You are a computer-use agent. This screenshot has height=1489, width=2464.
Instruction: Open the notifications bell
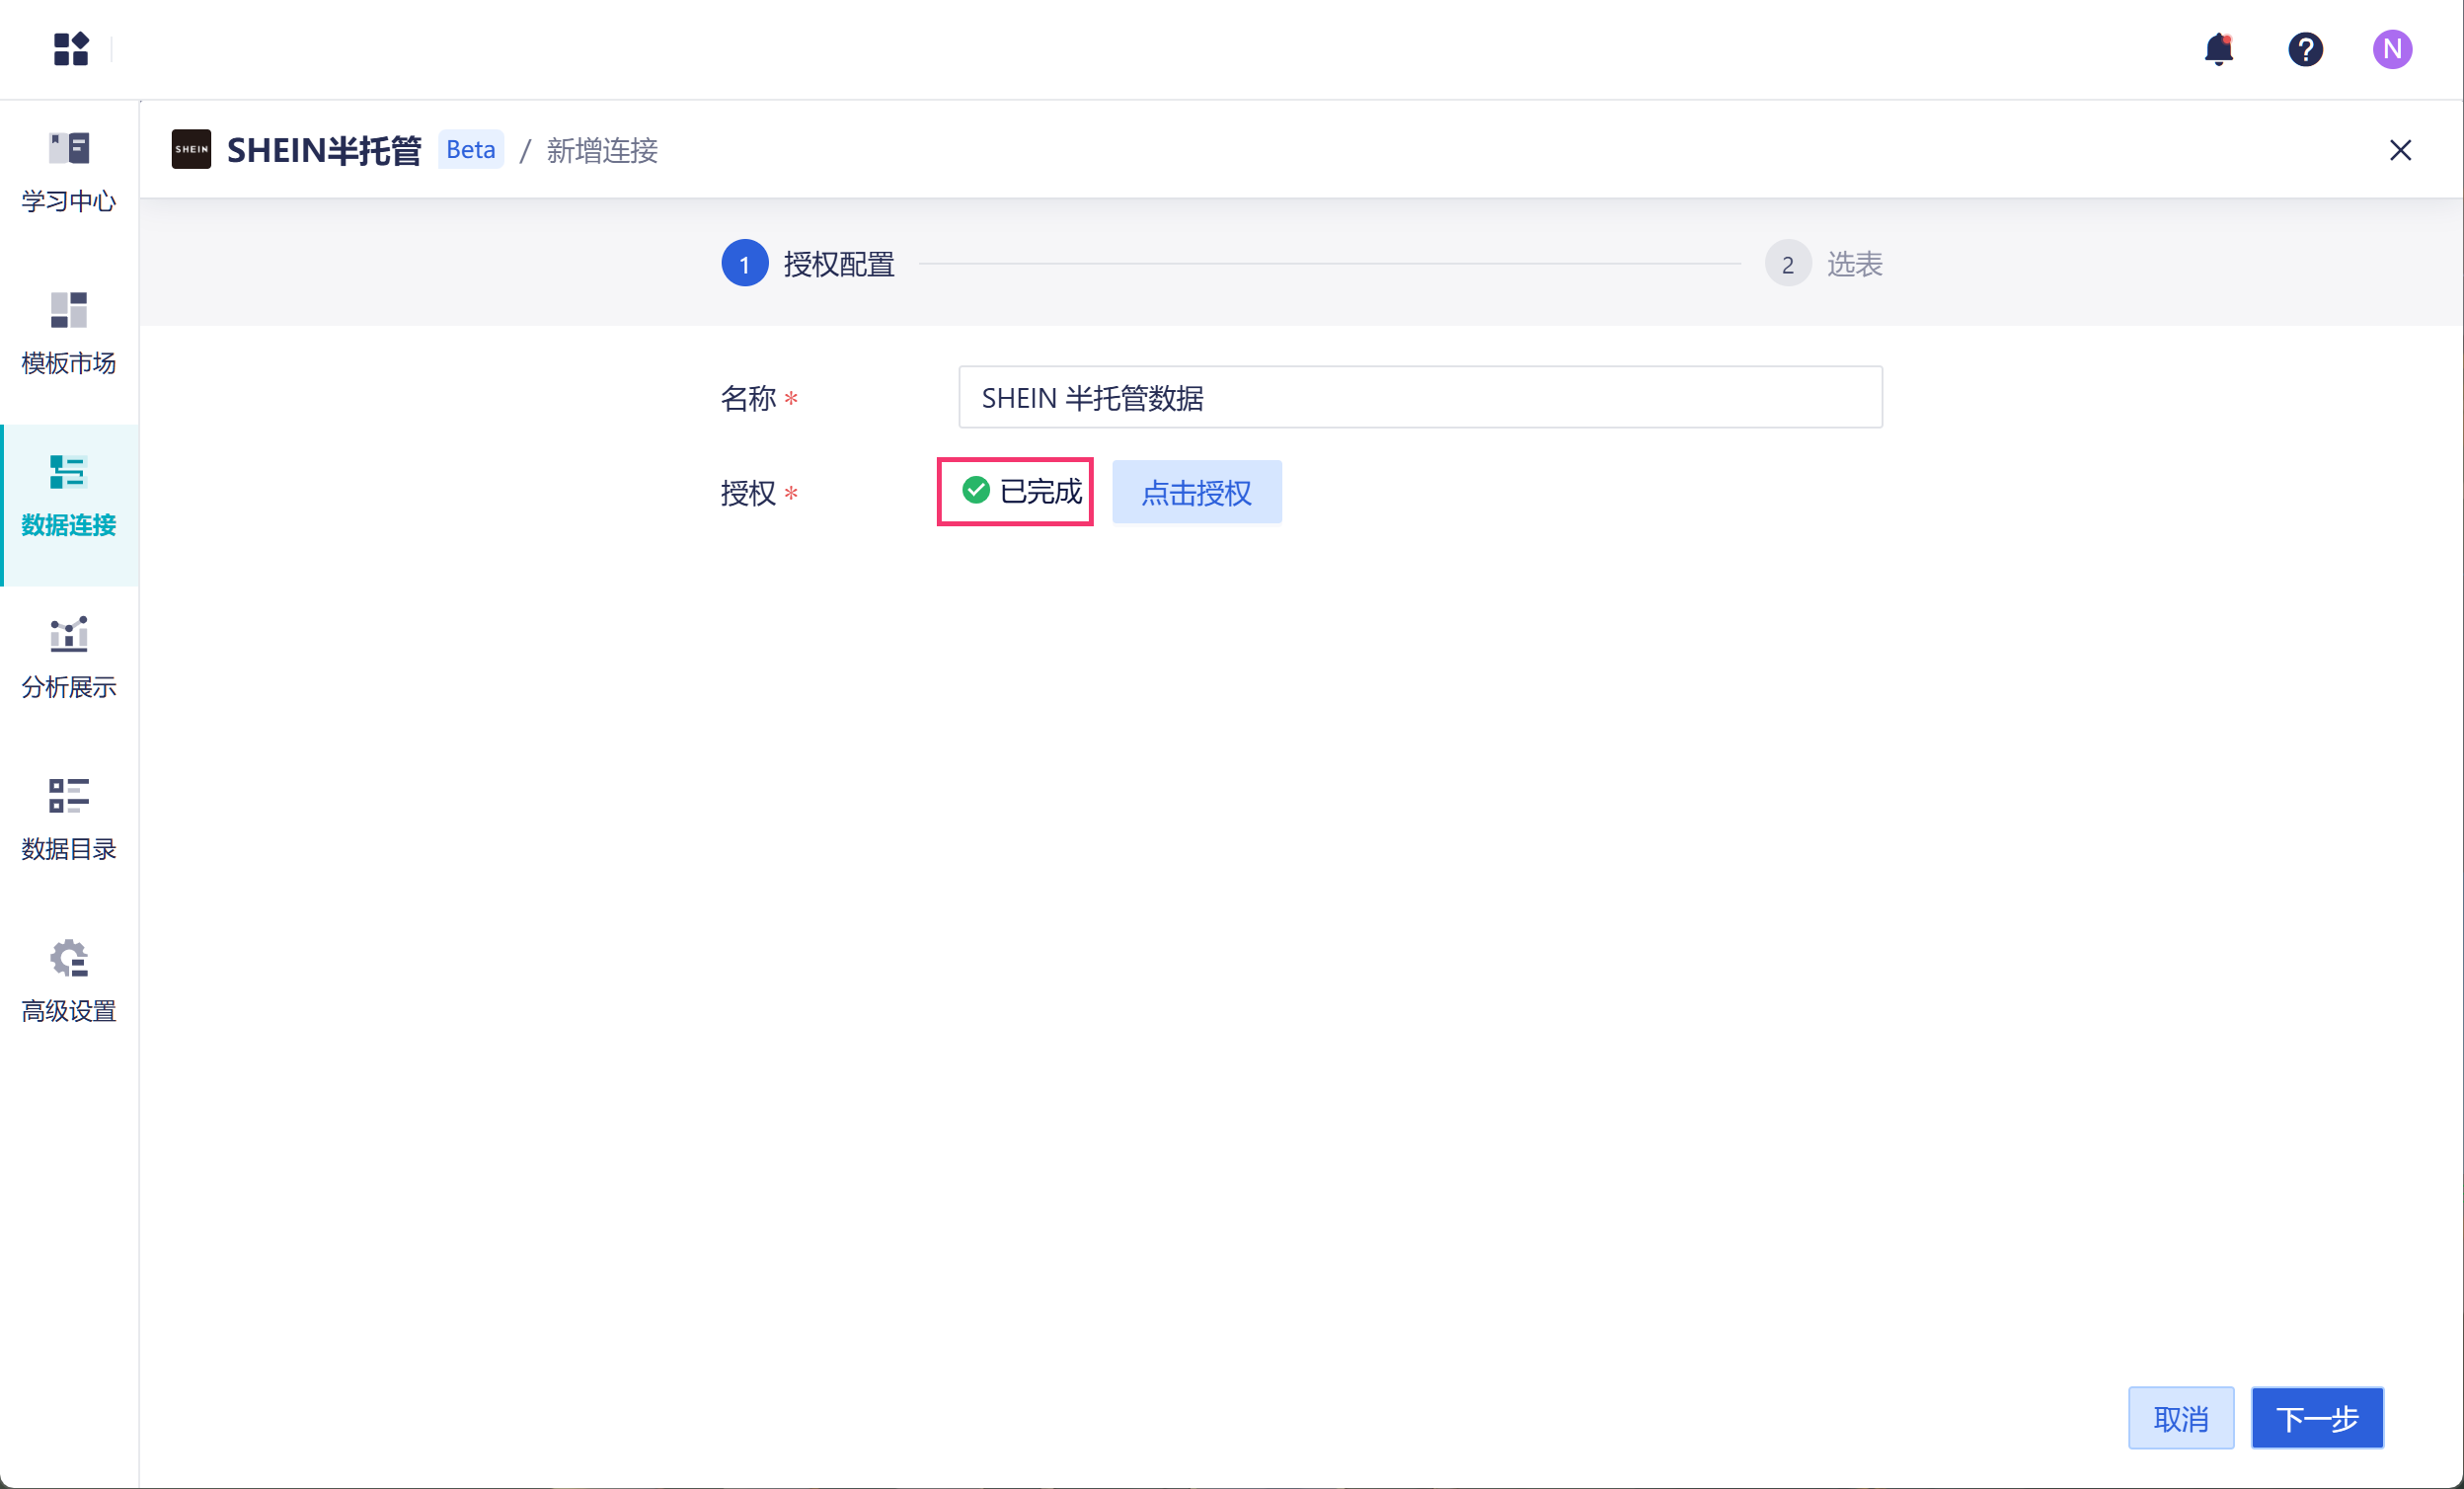[x=2218, y=49]
